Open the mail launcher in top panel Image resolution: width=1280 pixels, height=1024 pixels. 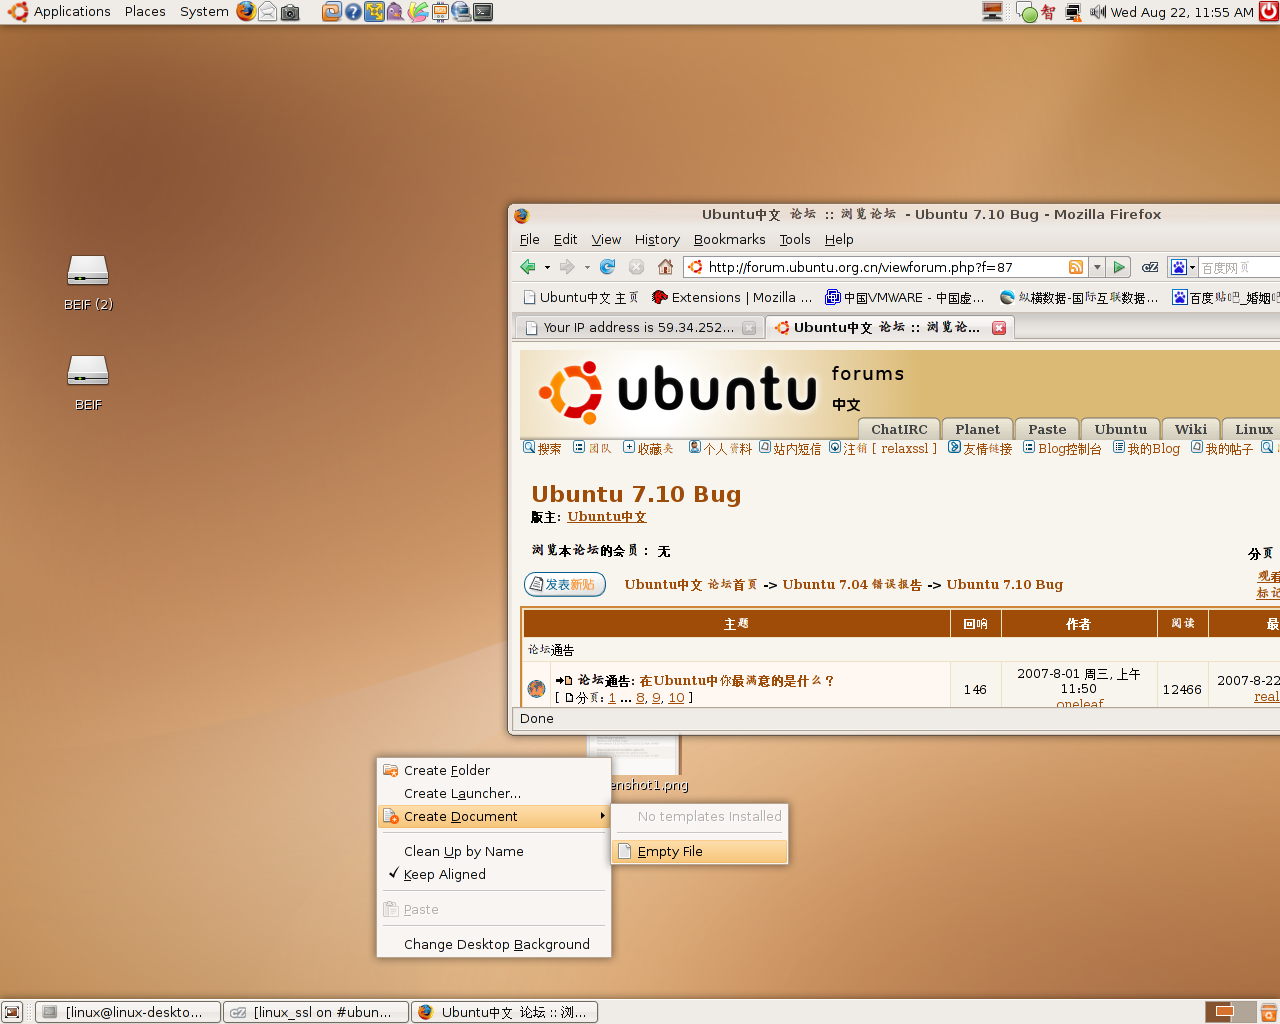click(x=268, y=12)
